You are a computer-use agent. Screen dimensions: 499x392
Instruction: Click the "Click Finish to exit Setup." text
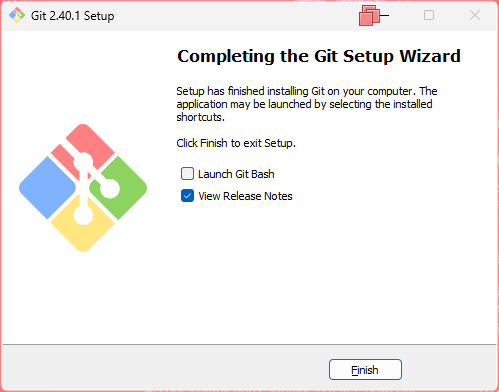[236, 143]
